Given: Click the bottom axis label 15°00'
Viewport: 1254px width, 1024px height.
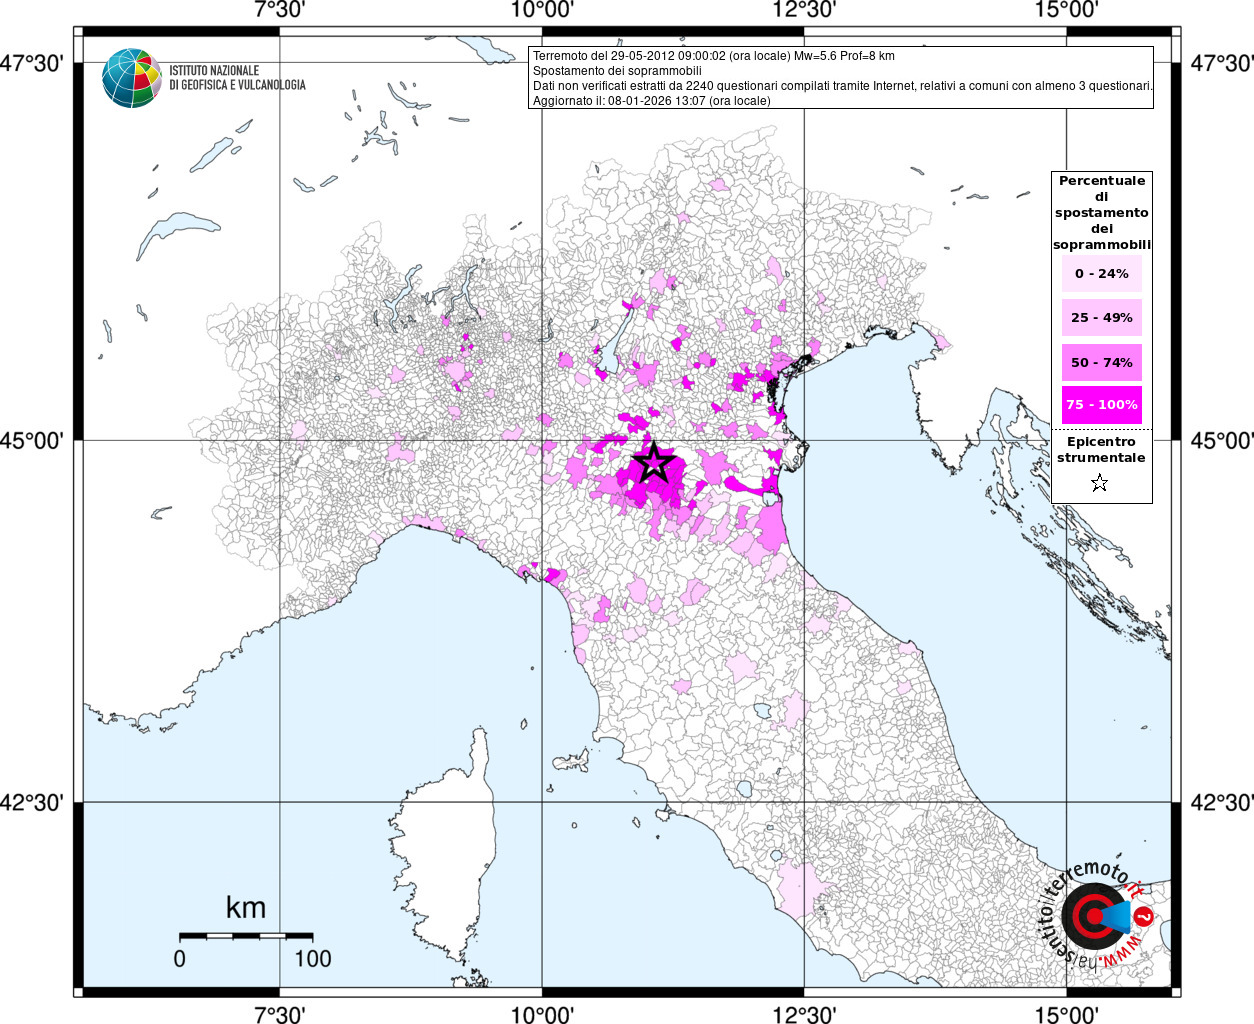Looking at the screenshot, I should click(x=1068, y=1015).
